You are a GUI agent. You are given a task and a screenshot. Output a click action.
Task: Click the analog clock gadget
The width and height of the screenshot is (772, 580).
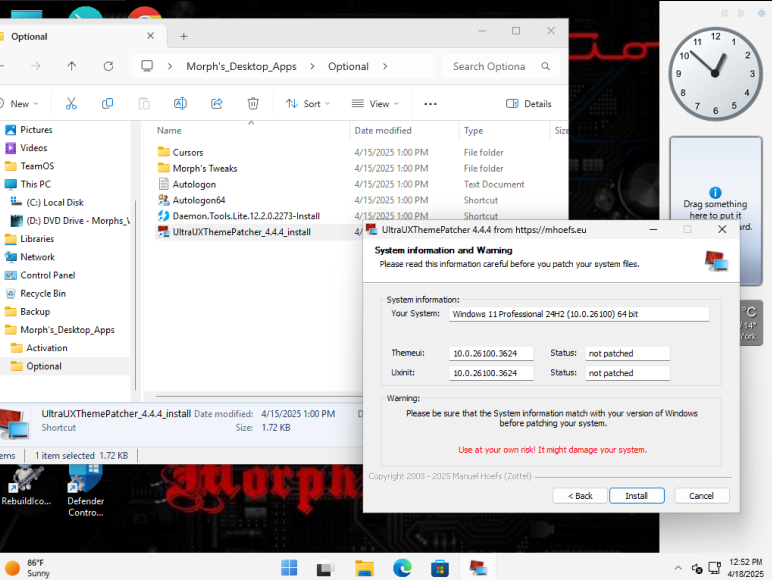715,74
